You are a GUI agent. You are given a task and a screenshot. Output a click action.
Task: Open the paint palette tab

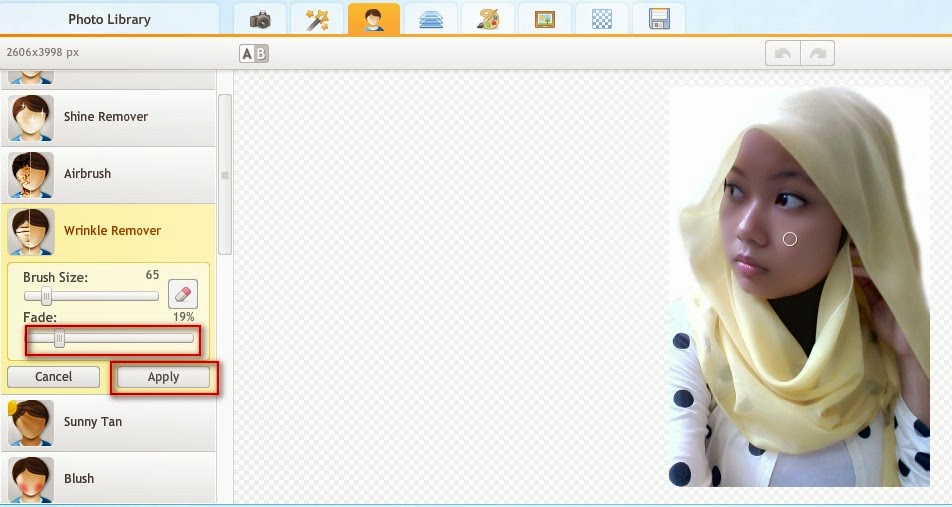pos(488,19)
